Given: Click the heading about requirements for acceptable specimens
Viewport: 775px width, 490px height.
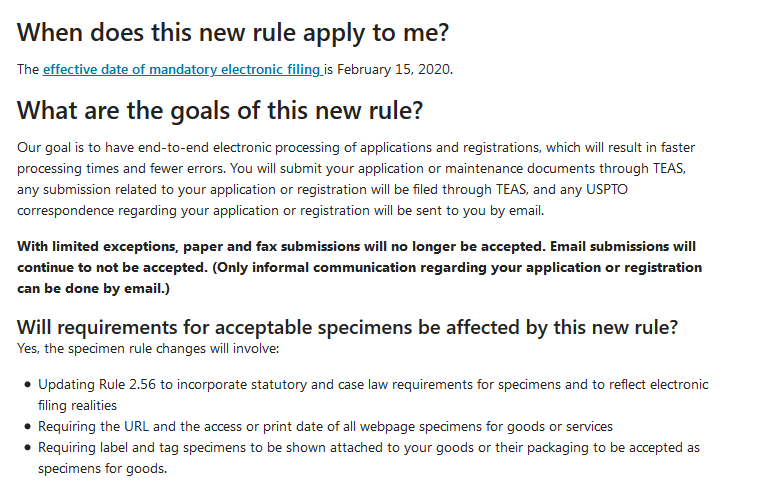Looking at the screenshot, I should (347, 327).
